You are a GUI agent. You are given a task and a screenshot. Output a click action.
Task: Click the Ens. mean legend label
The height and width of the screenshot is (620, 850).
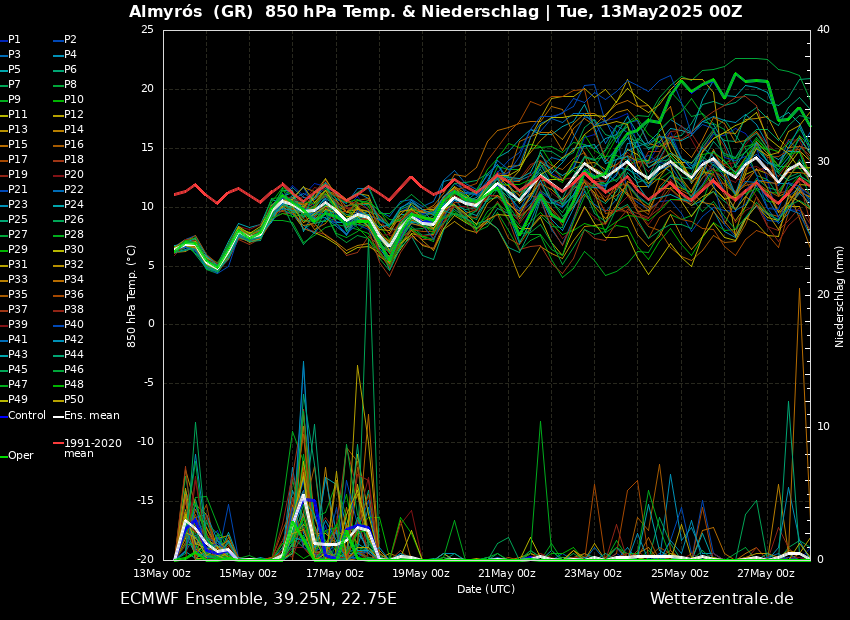pyautogui.click(x=91, y=415)
